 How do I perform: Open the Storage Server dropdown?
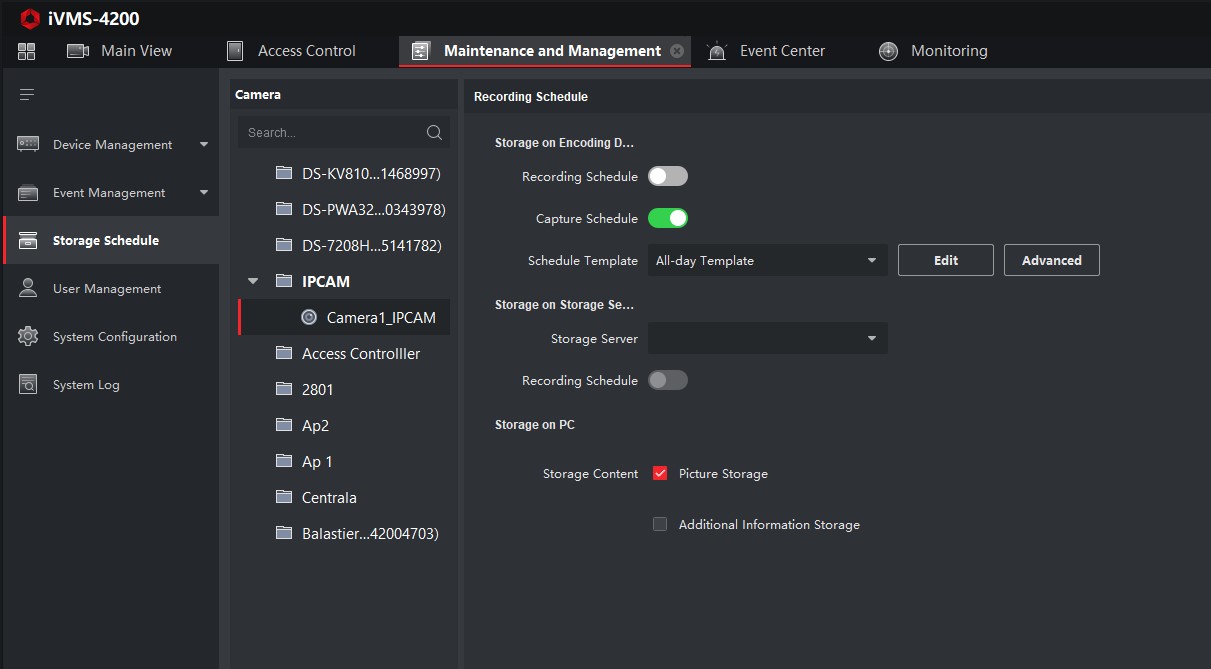[767, 339]
